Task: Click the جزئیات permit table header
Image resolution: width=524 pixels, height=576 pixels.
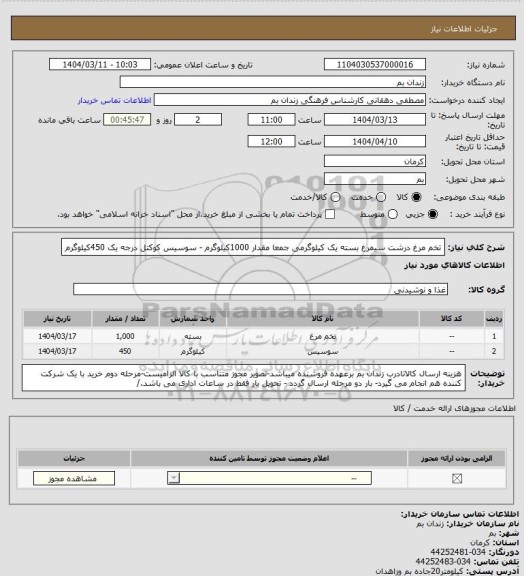Action: pyautogui.click(x=74, y=458)
